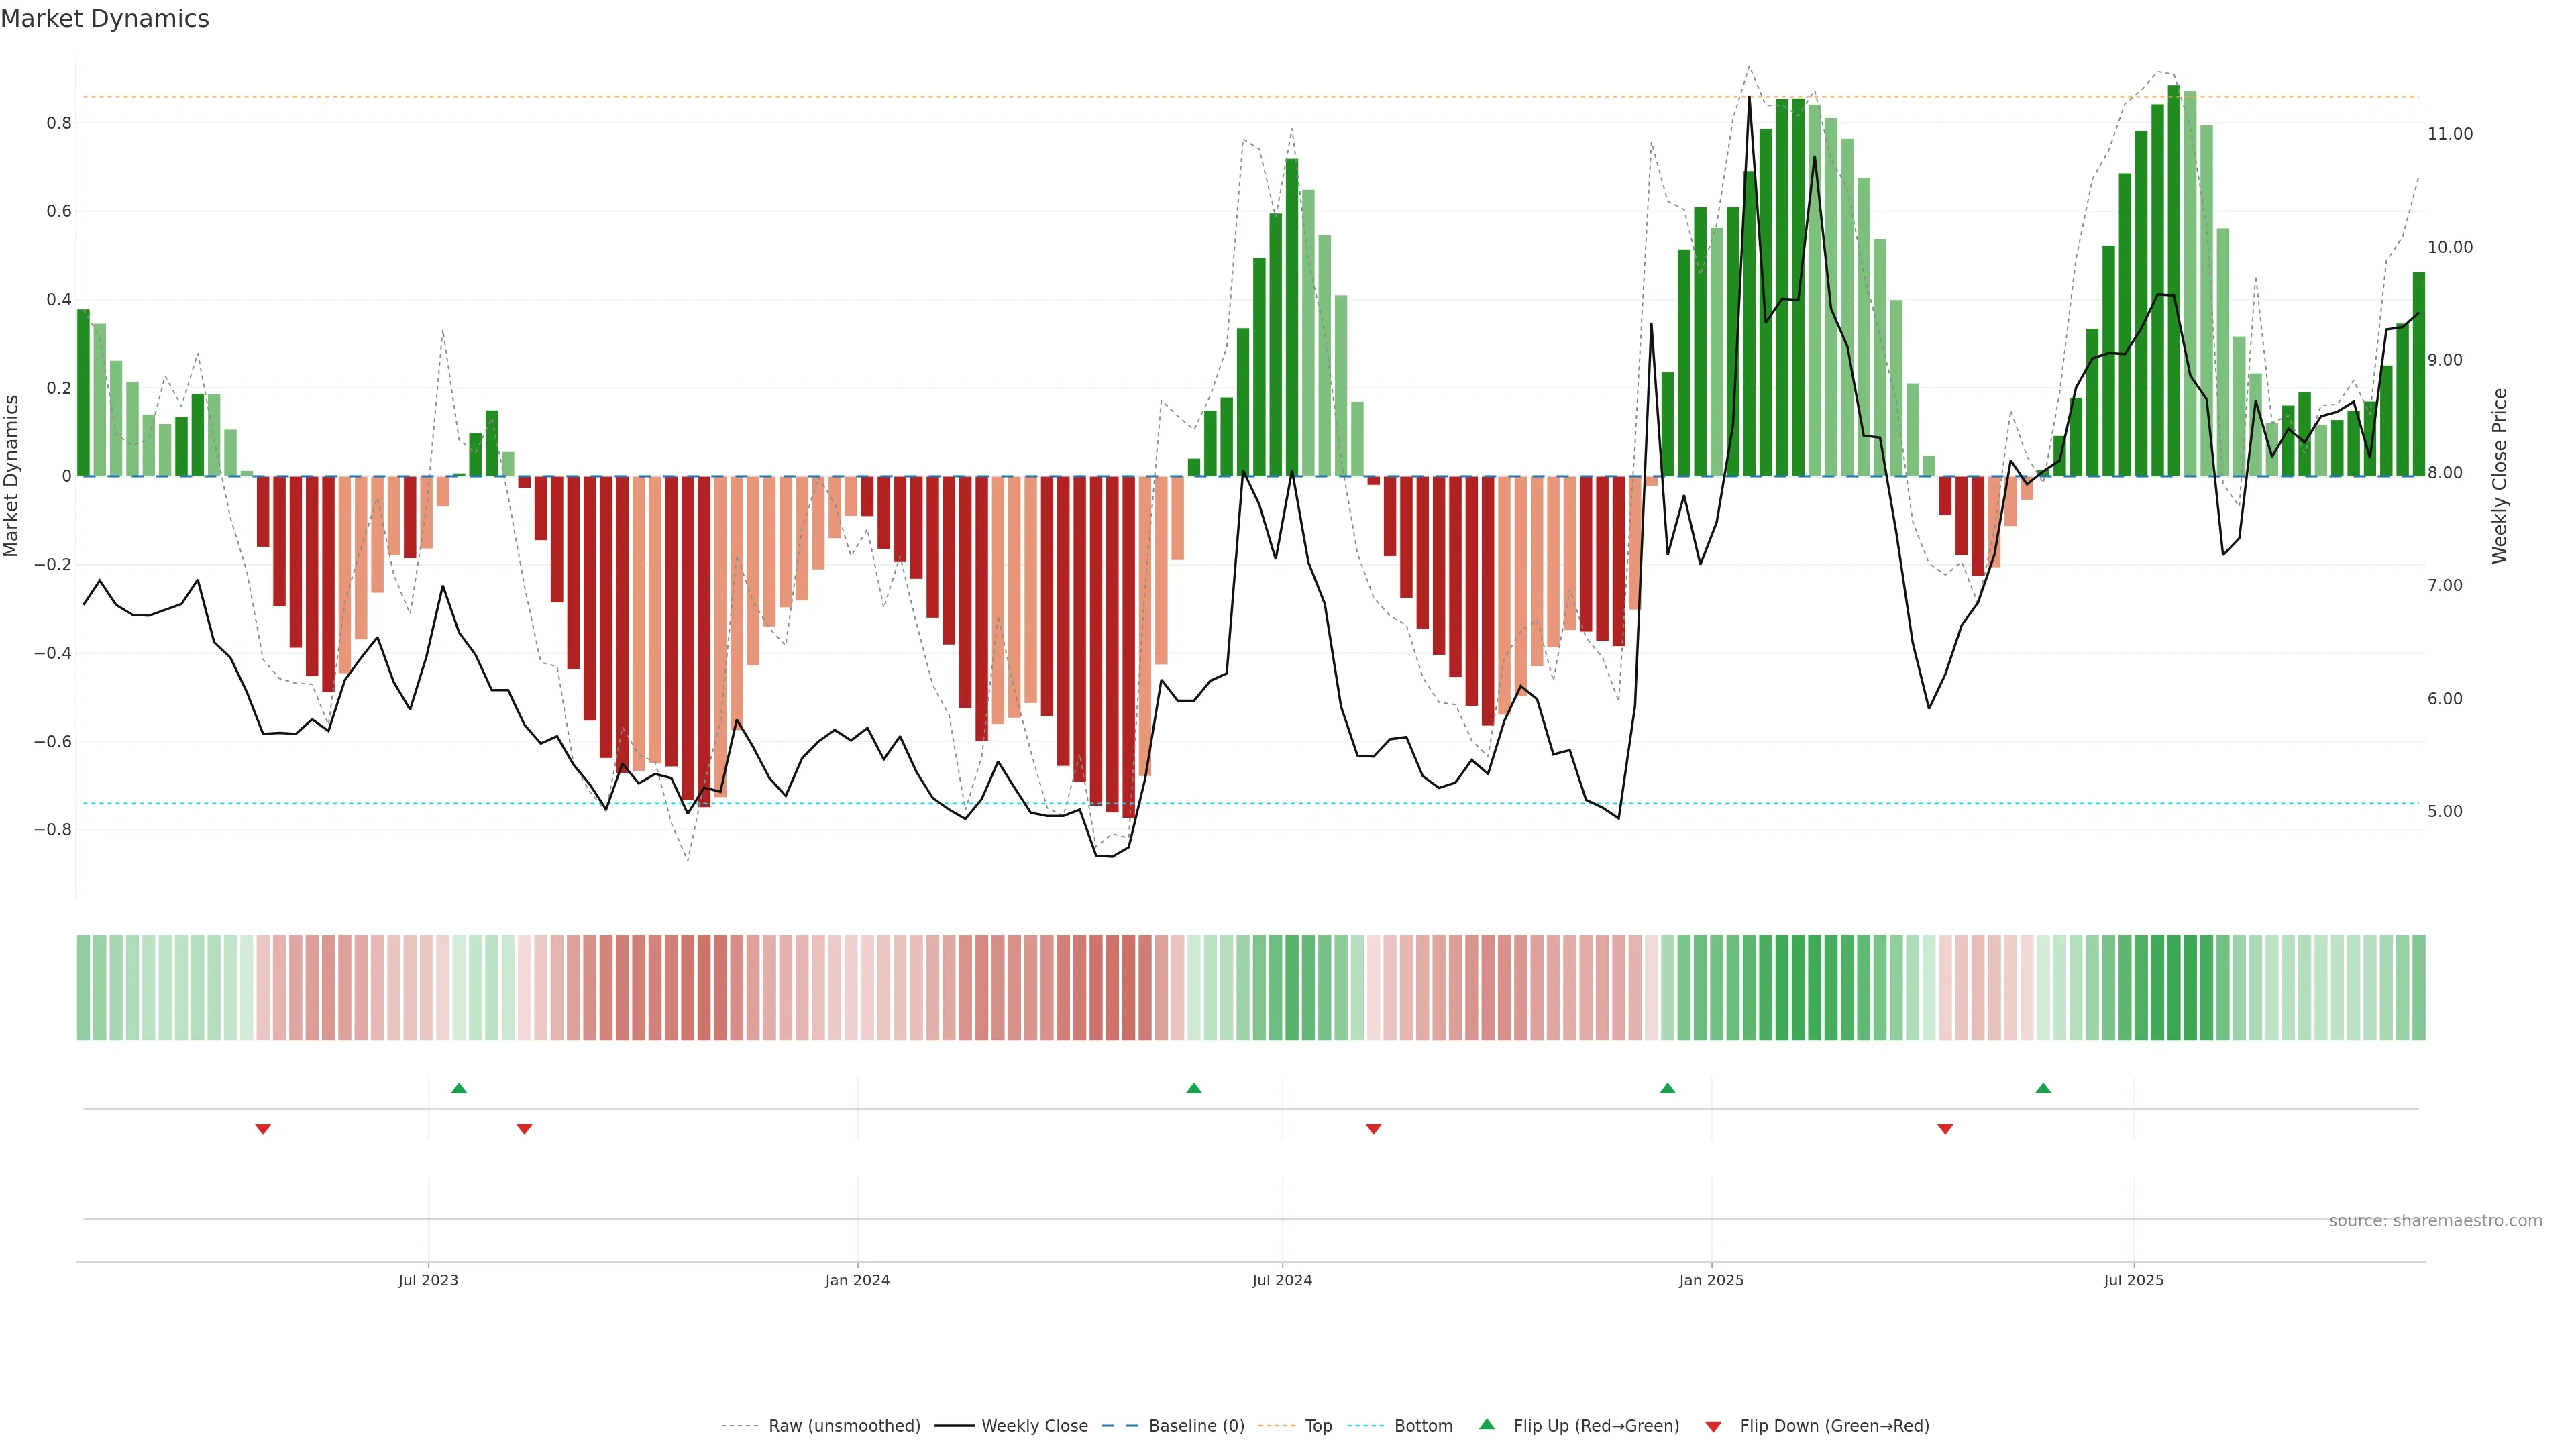This screenshot has width=2576, height=1449.
Task: Click the source: sharemaestro.com text
Action: coord(2435,1221)
